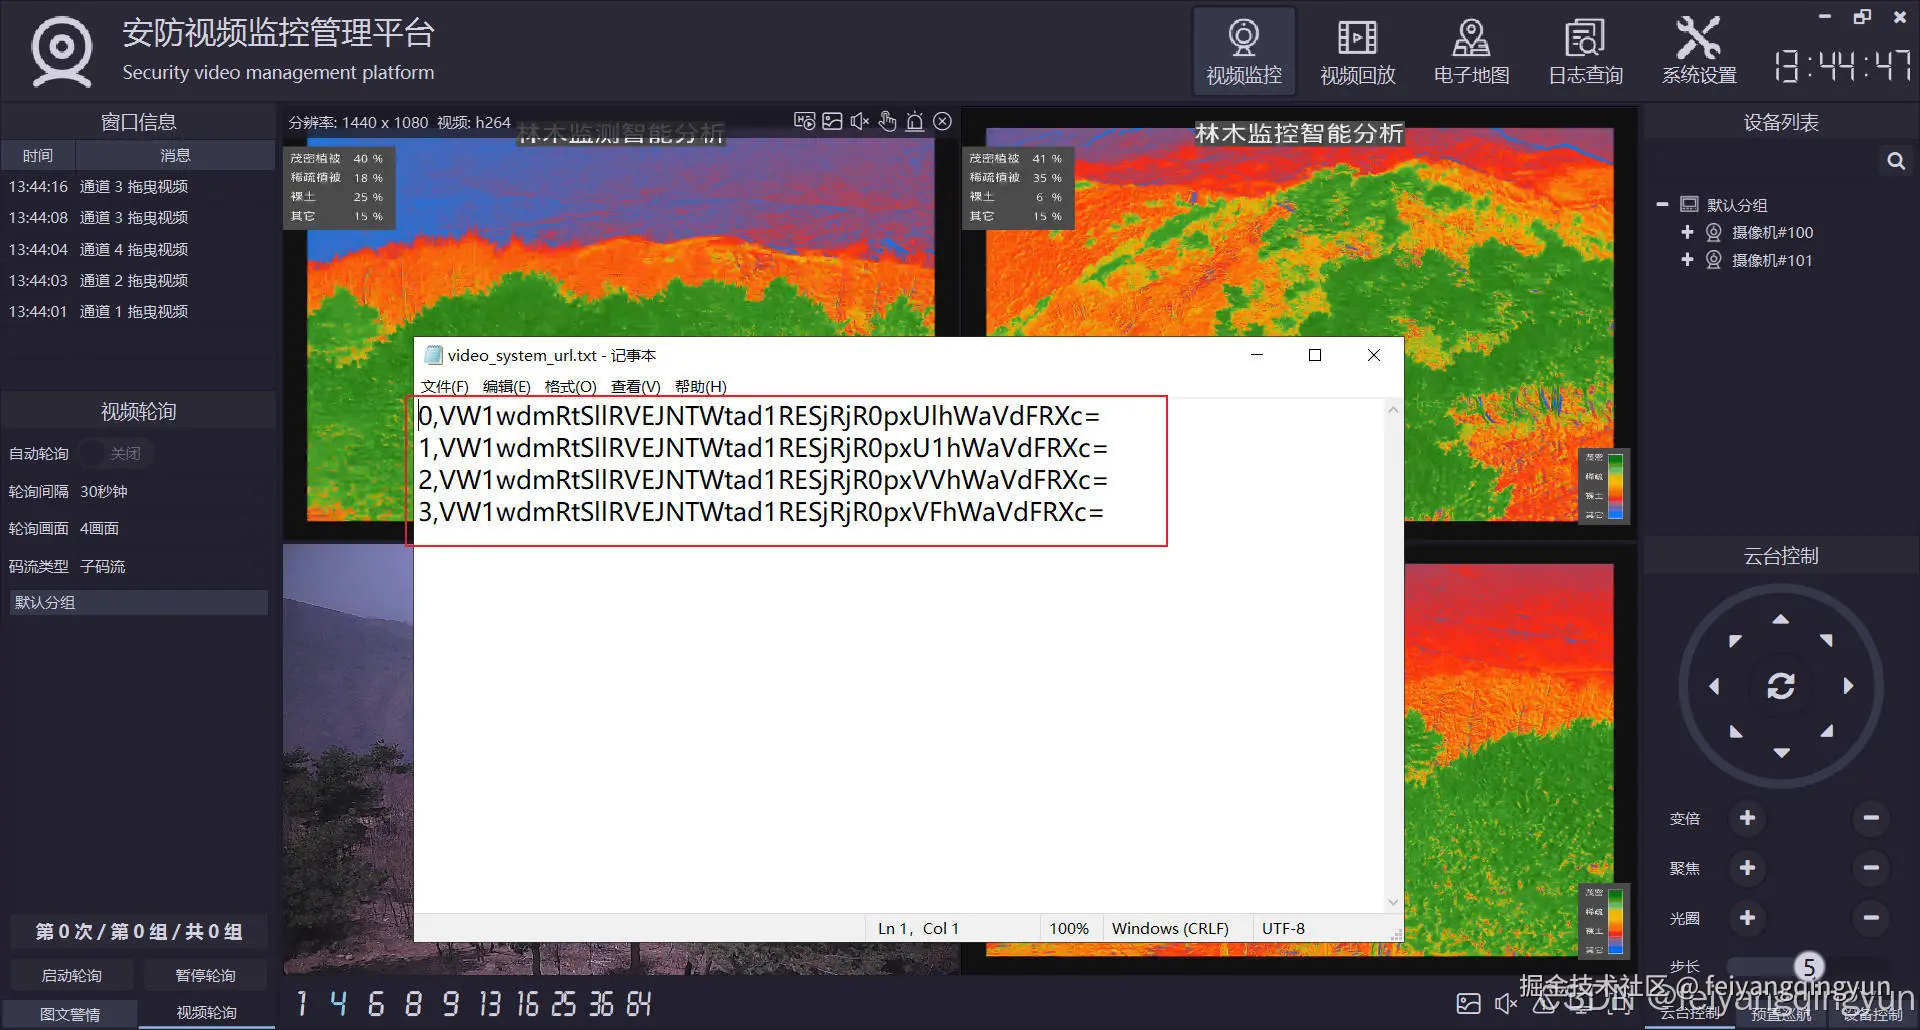Switch to the 4-screen layout
Viewport: 1920px width, 1030px height.
[x=338, y=1003]
